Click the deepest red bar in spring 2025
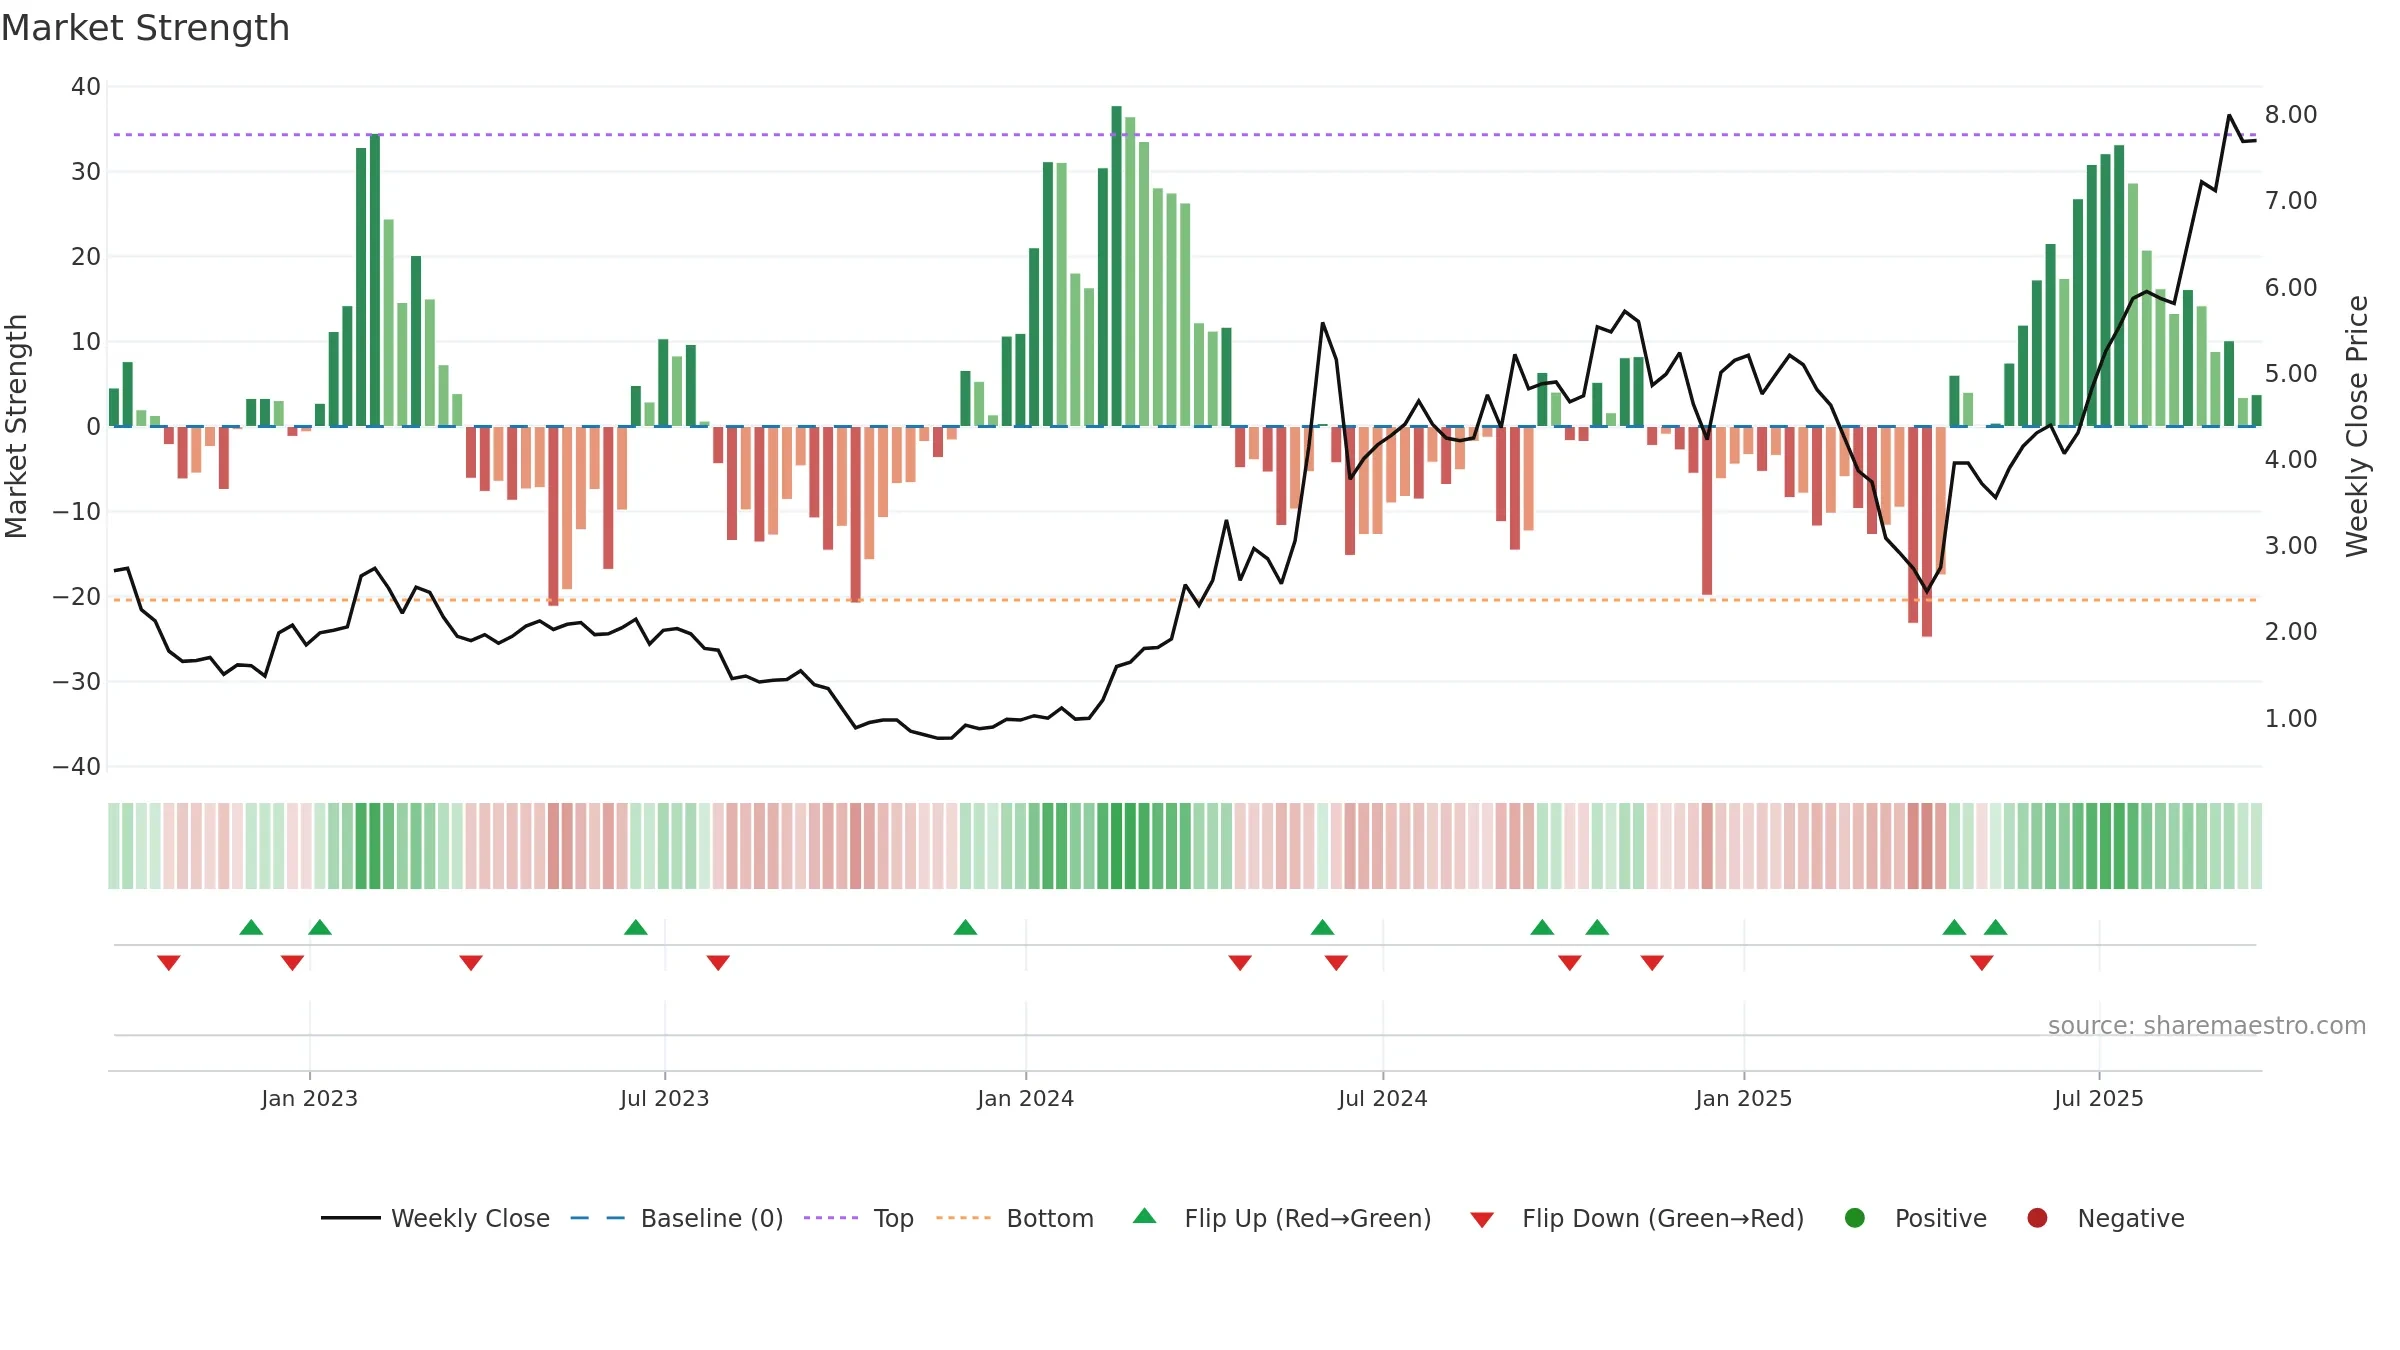This screenshot has height=1350, width=2400. coord(1927,531)
